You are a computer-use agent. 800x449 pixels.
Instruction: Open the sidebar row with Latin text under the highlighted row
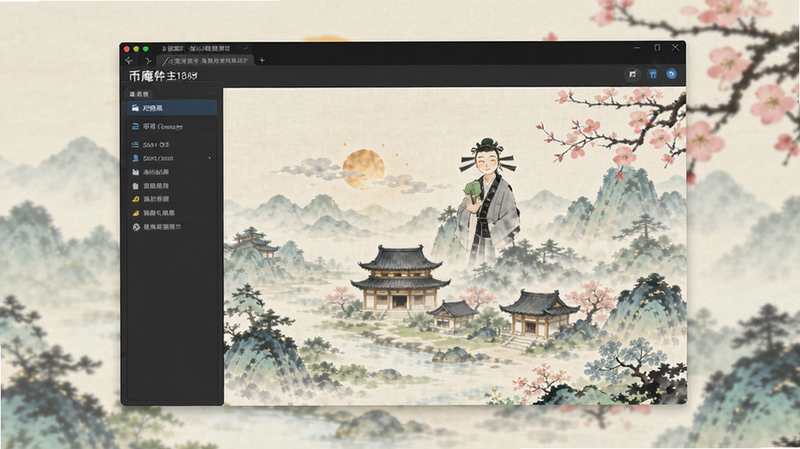coord(171,127)
